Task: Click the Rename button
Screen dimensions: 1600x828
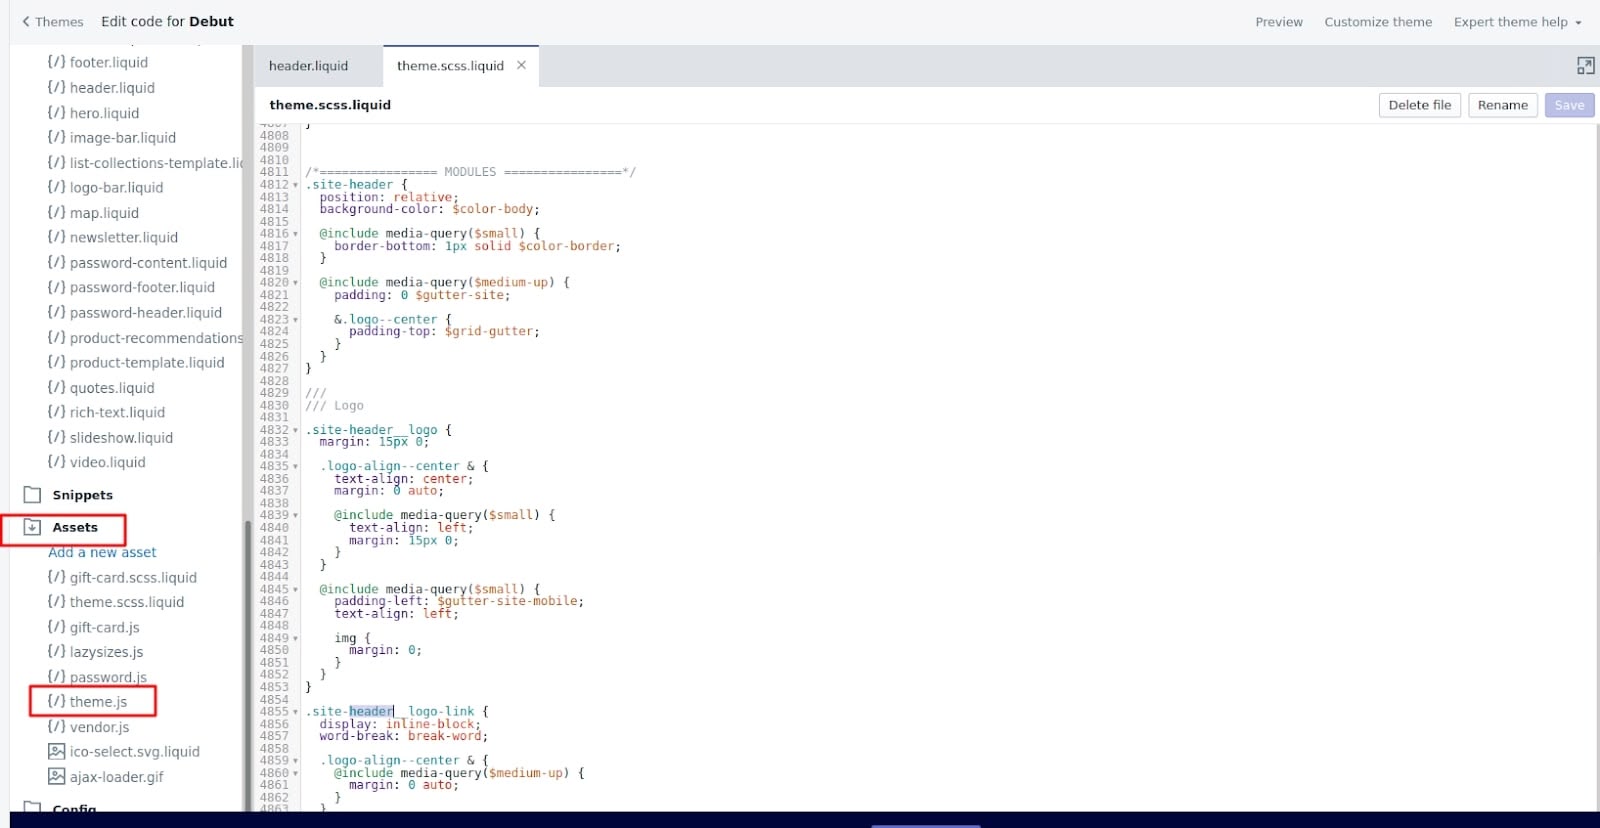Action: coord(1502,105)
